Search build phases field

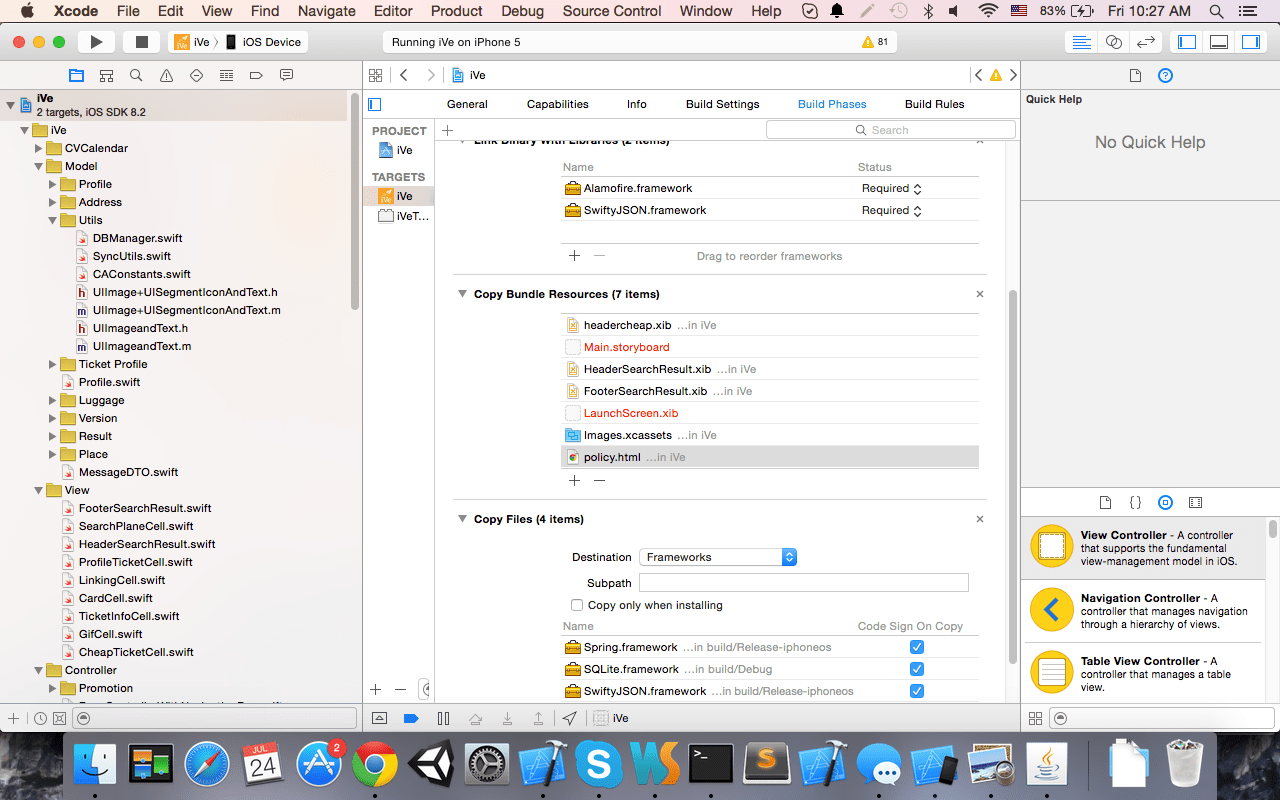coord(891,130)
